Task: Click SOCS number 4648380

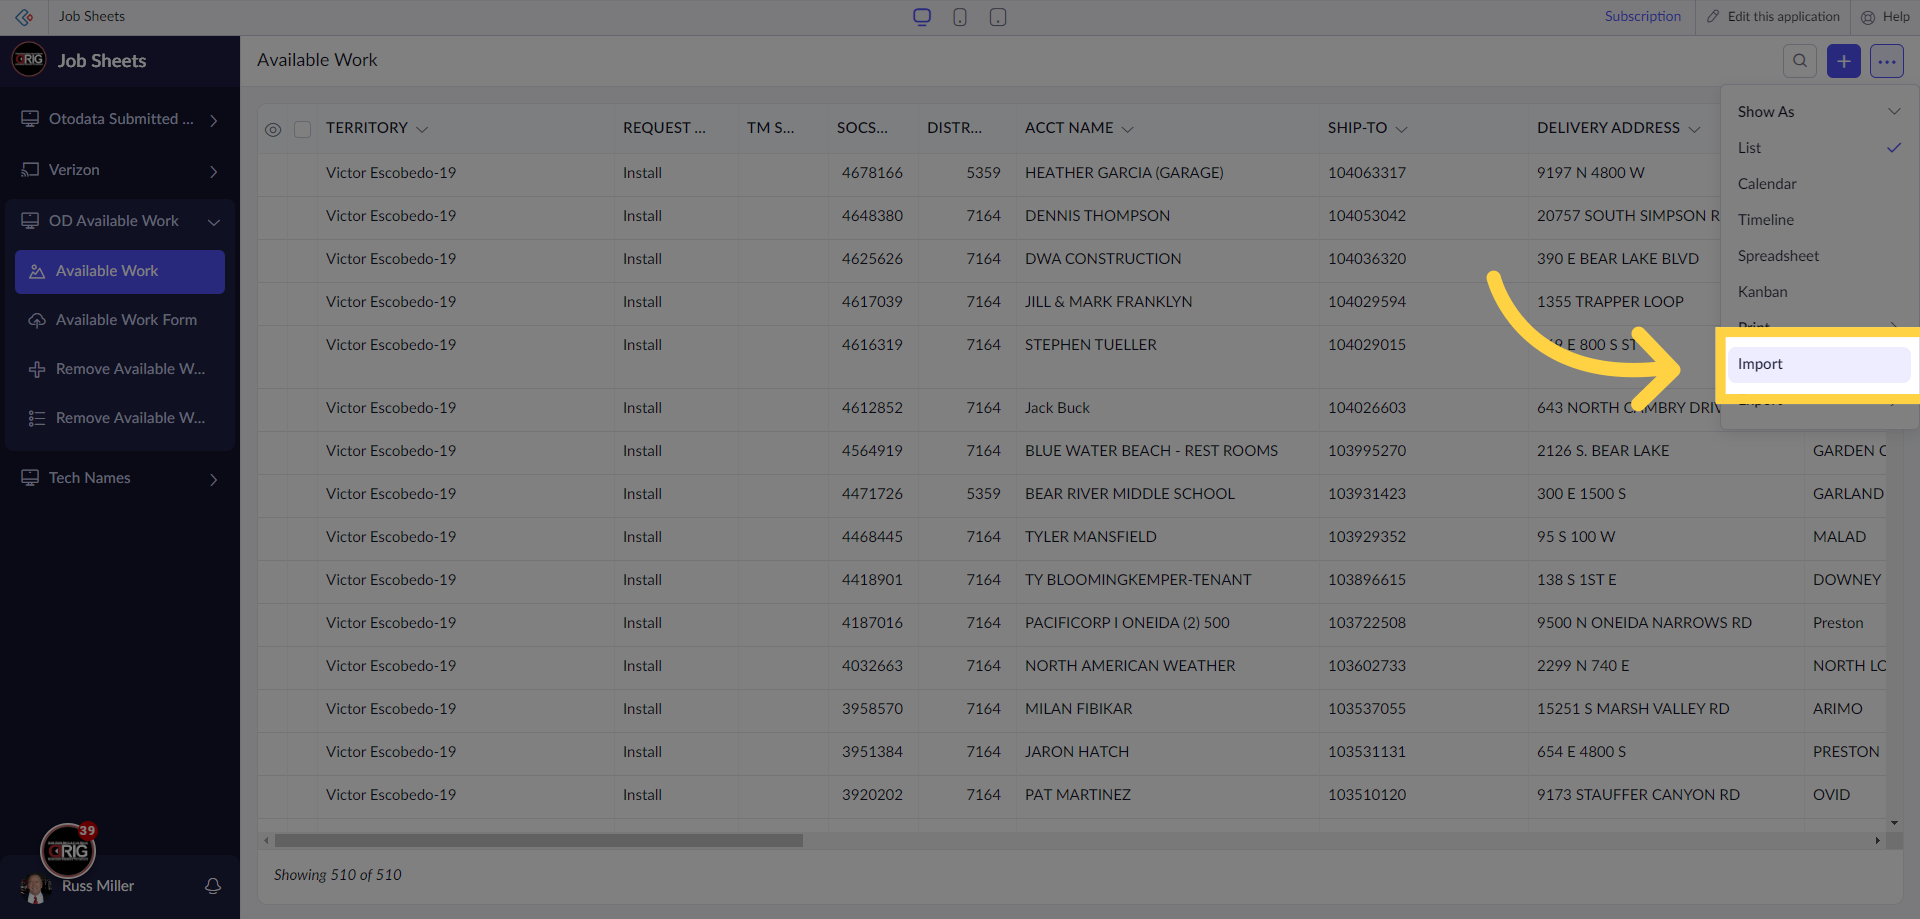Action: point(872,216)
